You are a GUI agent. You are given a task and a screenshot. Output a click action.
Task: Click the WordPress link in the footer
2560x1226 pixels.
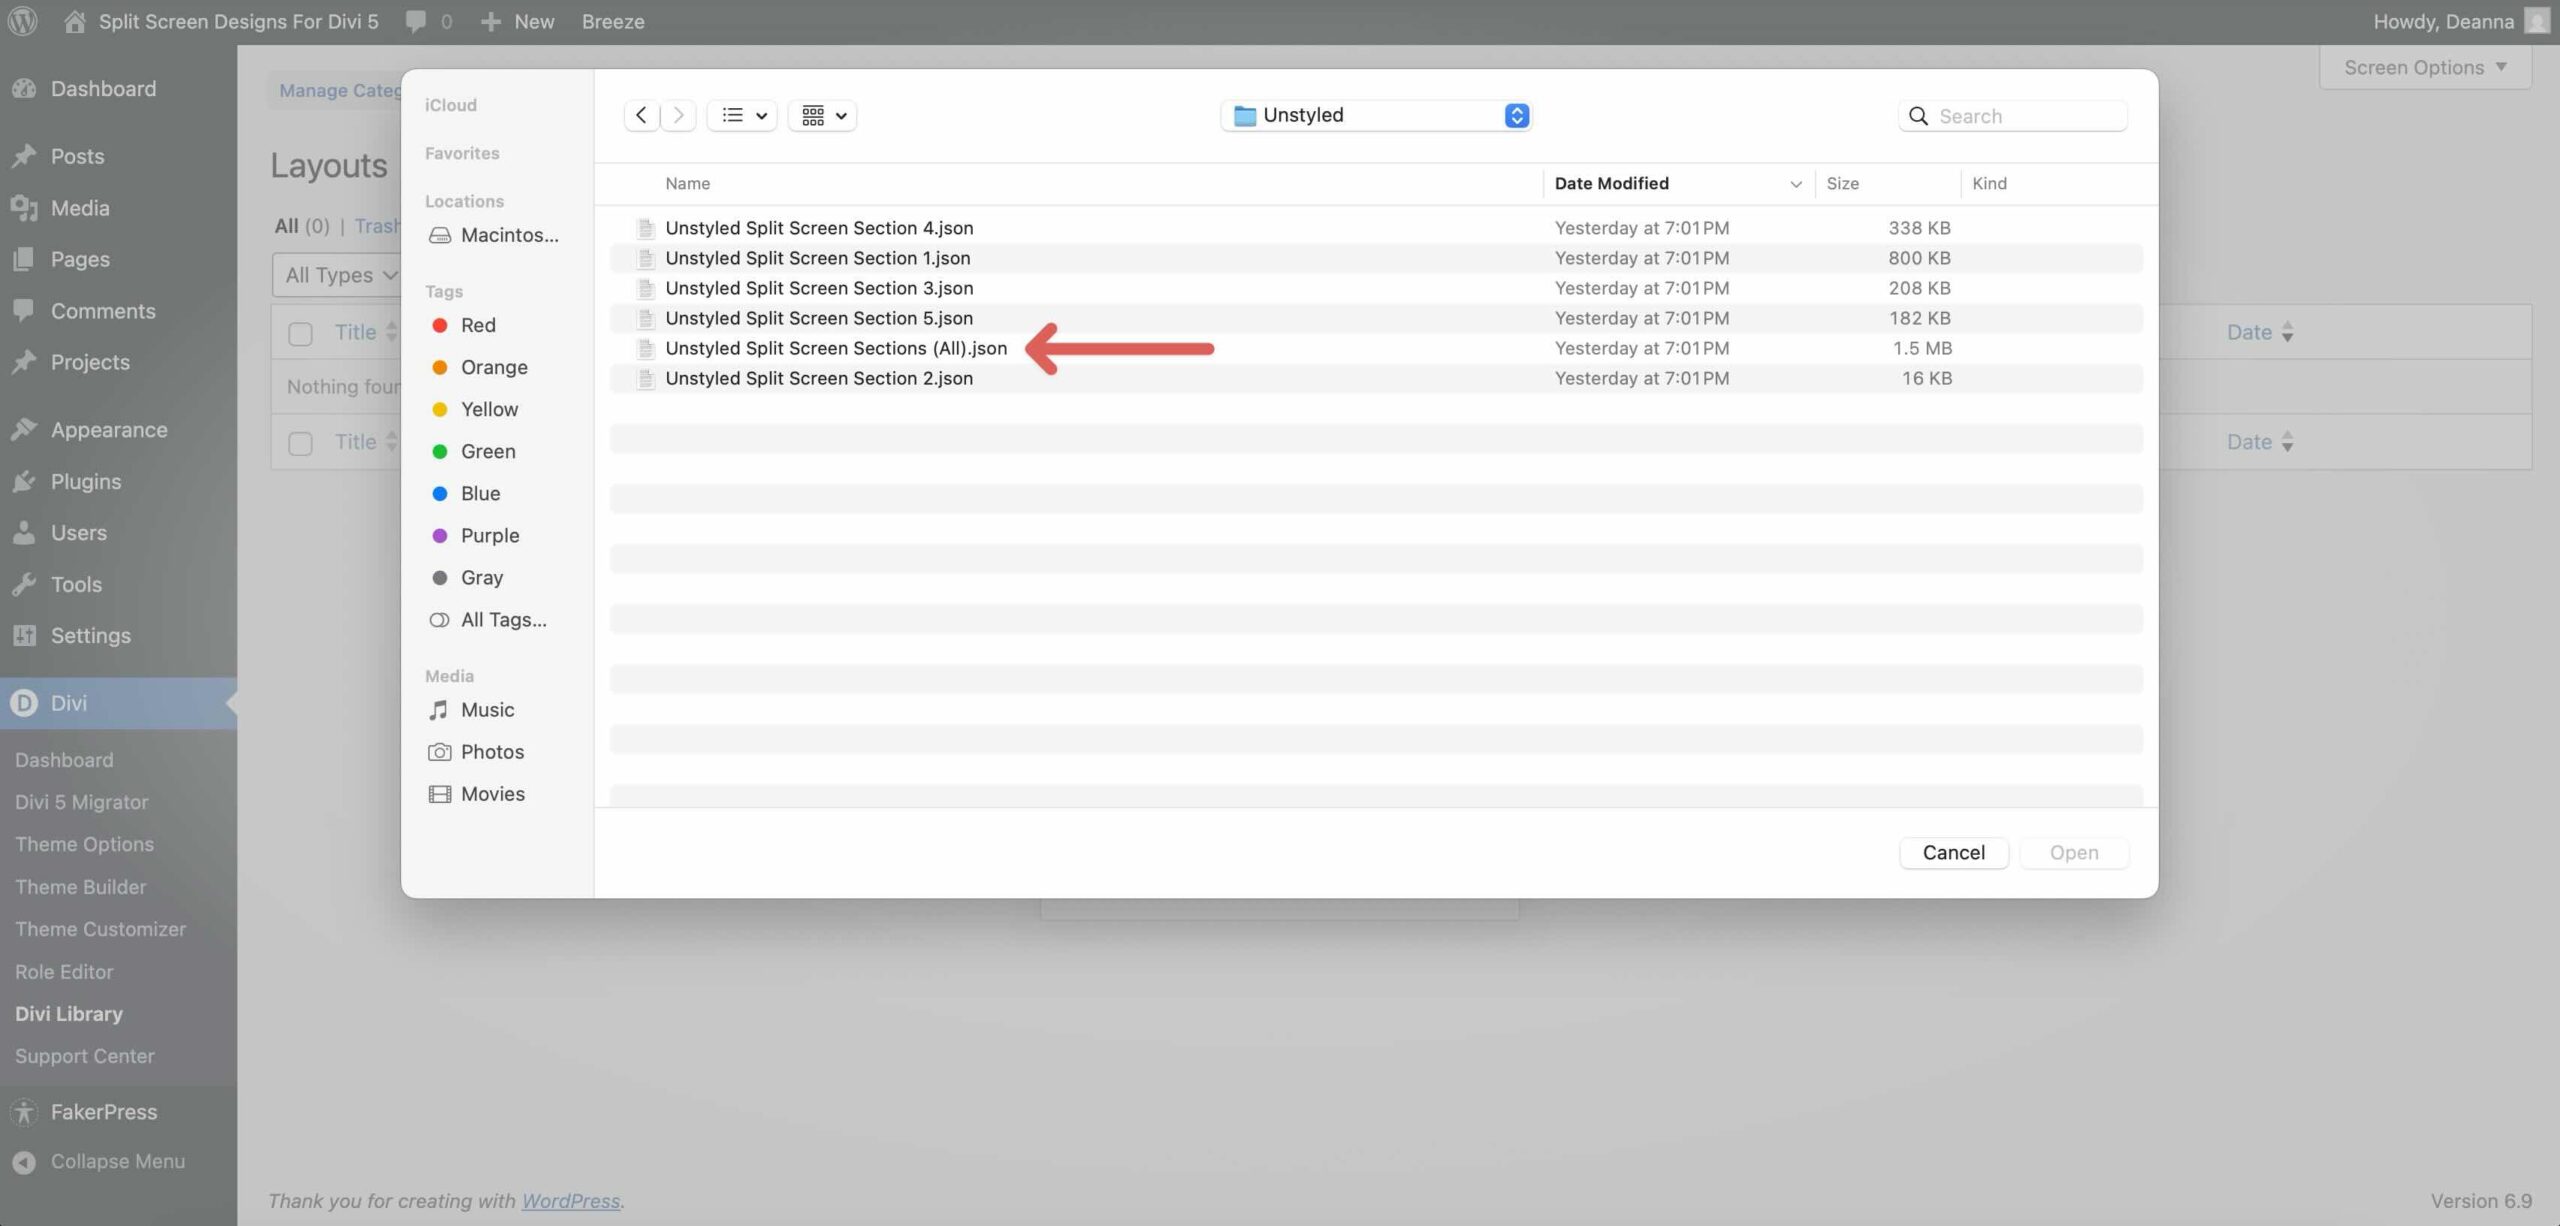pos(571,1200)
